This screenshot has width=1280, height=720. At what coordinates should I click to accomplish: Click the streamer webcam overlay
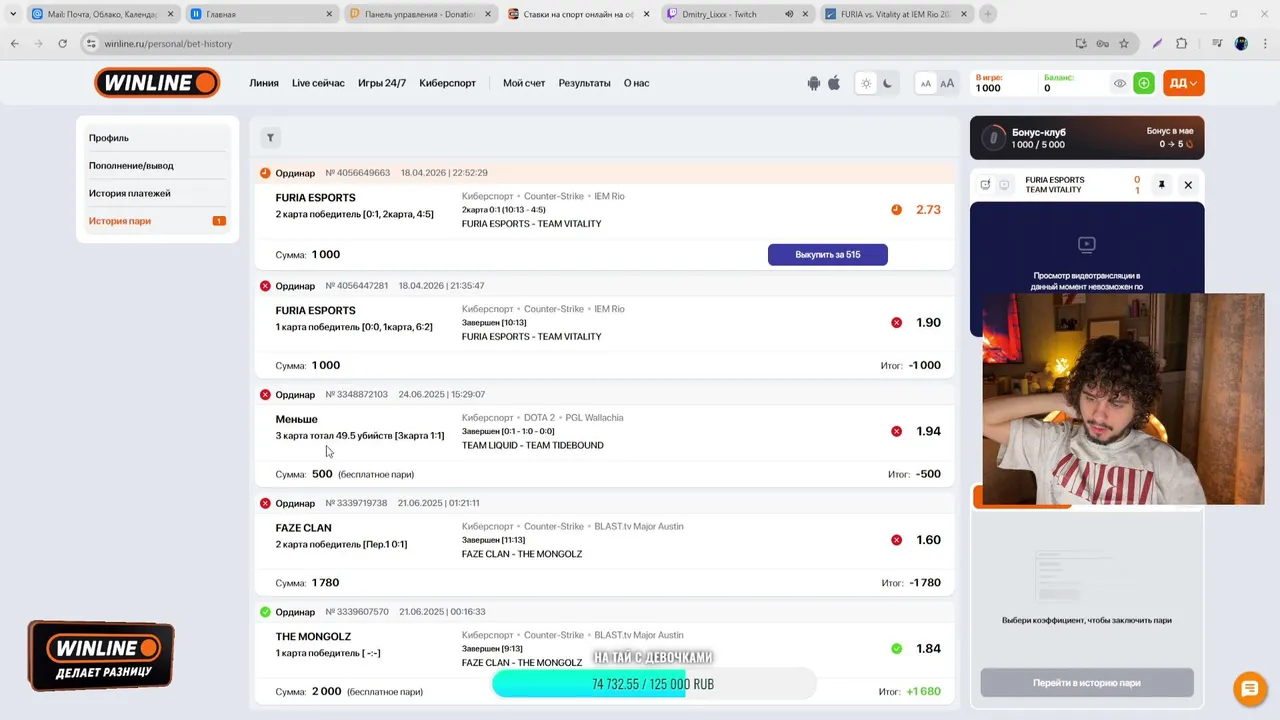pyautogui.click(x=1123, y=399)
